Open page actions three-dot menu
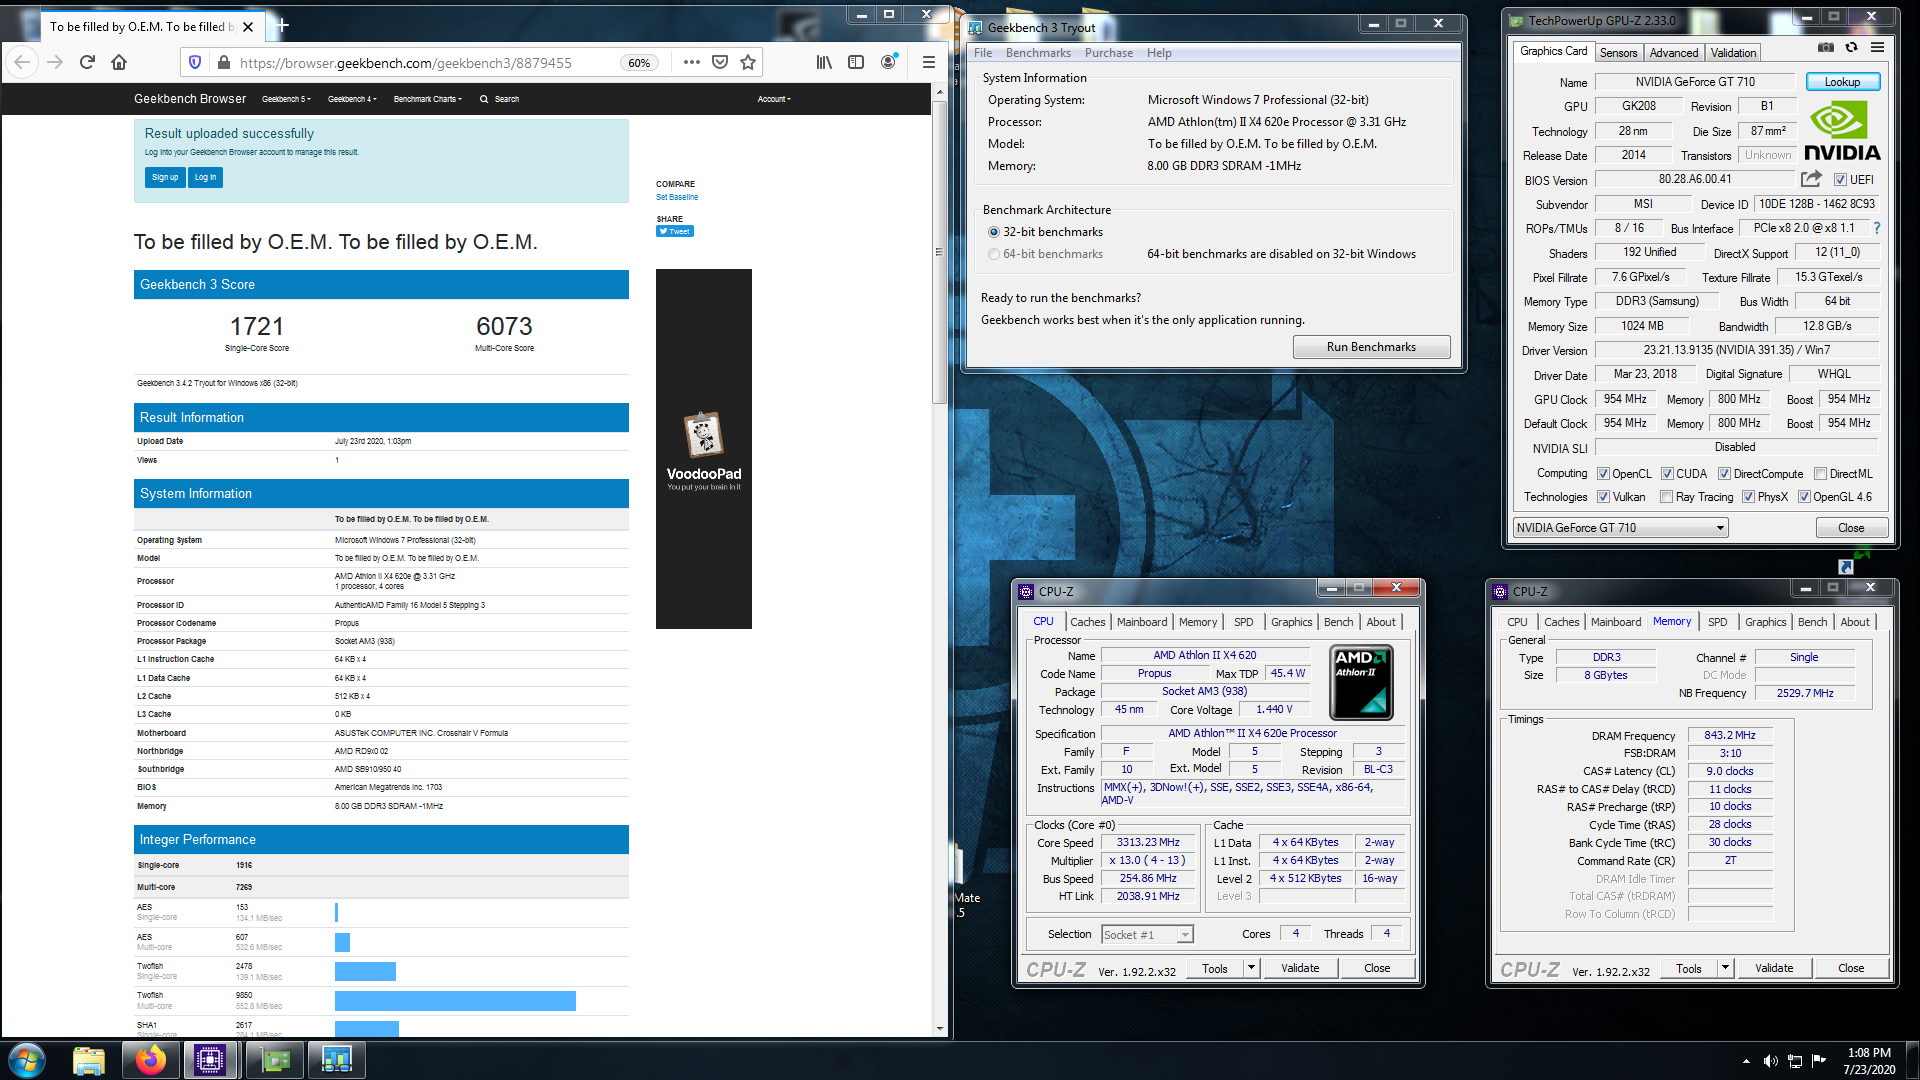Viewport: 1920px width, 1080px height. (691, 62)
